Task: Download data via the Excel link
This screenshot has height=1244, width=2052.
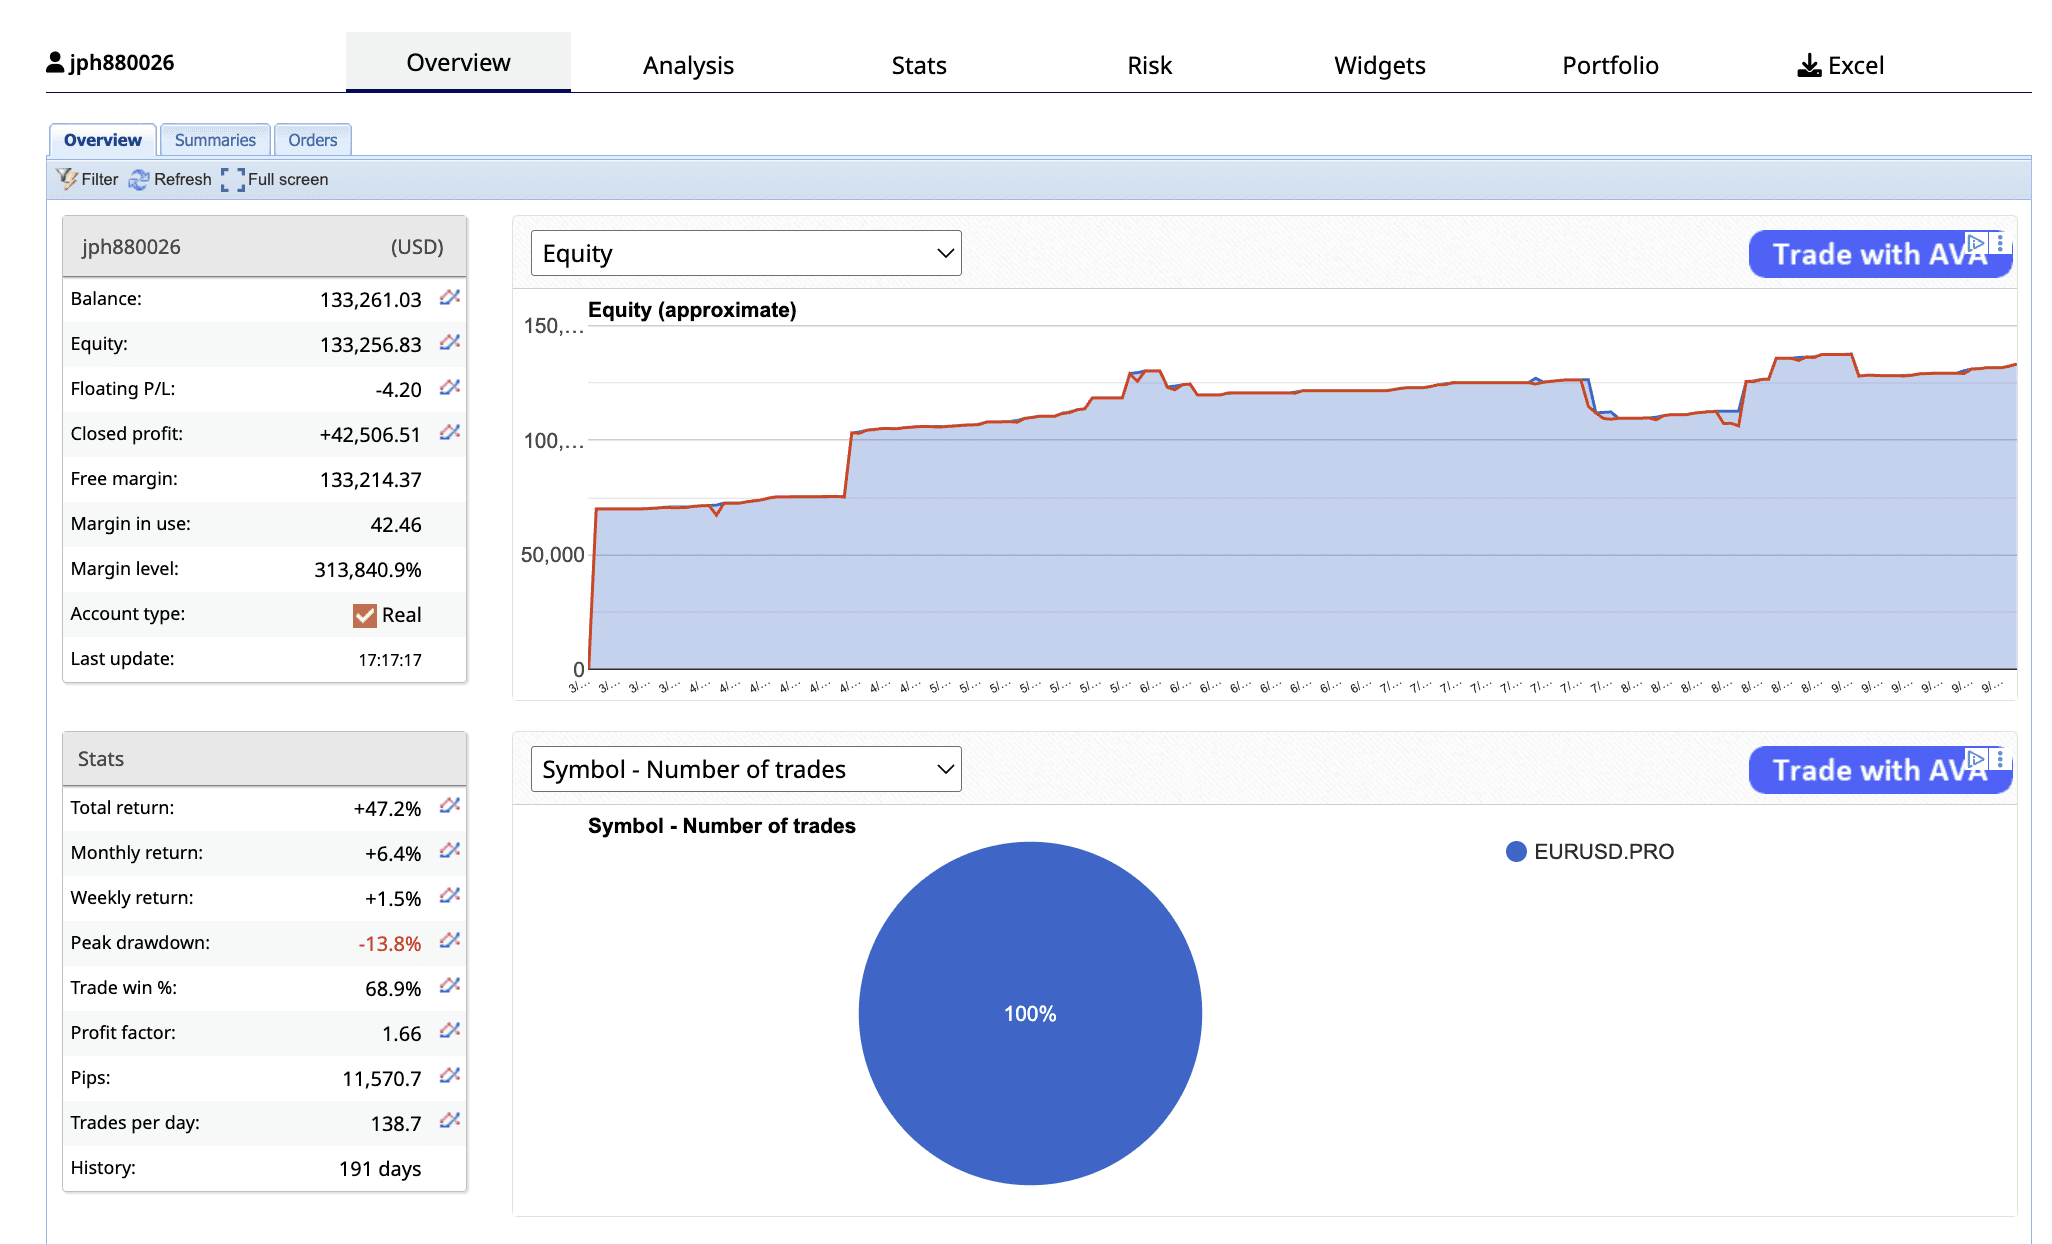Action: (1841, 65)
